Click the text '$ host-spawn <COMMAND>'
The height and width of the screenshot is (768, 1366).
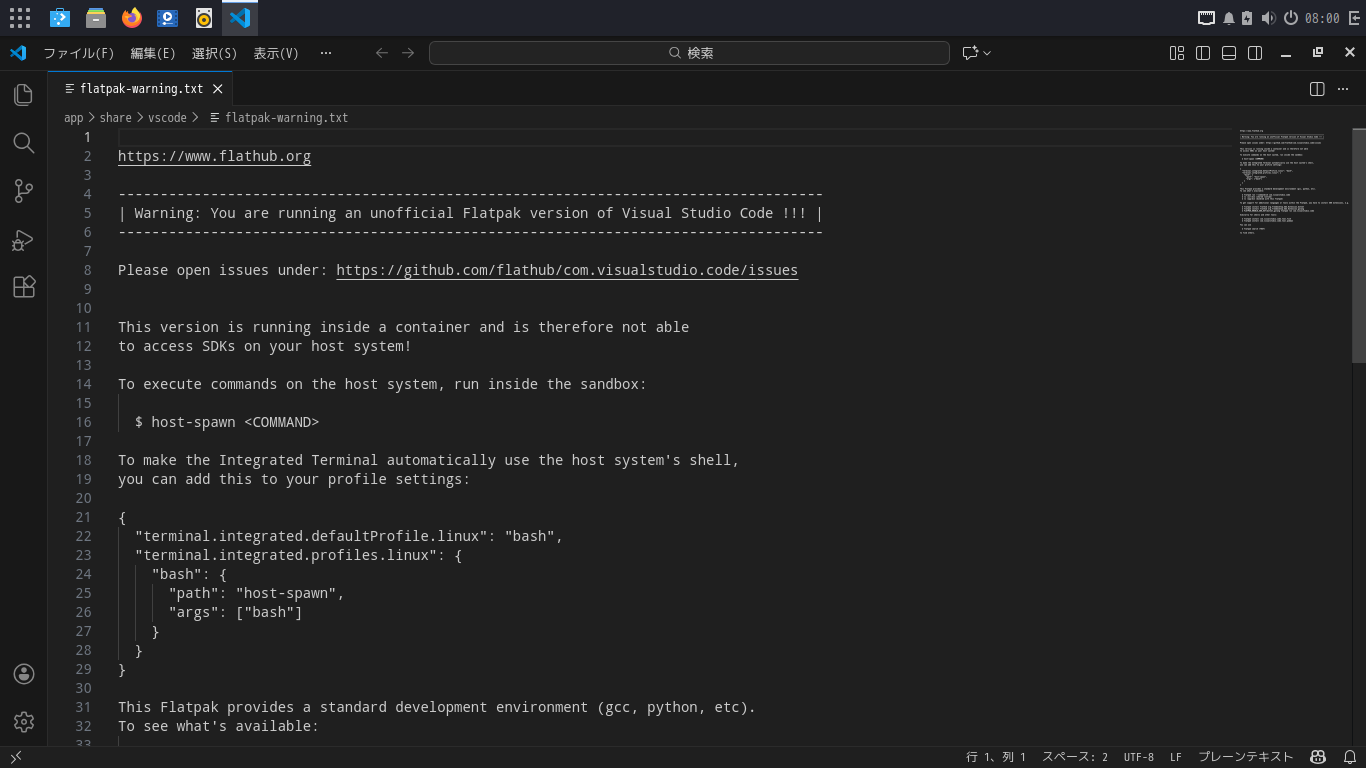click(227, 423)
